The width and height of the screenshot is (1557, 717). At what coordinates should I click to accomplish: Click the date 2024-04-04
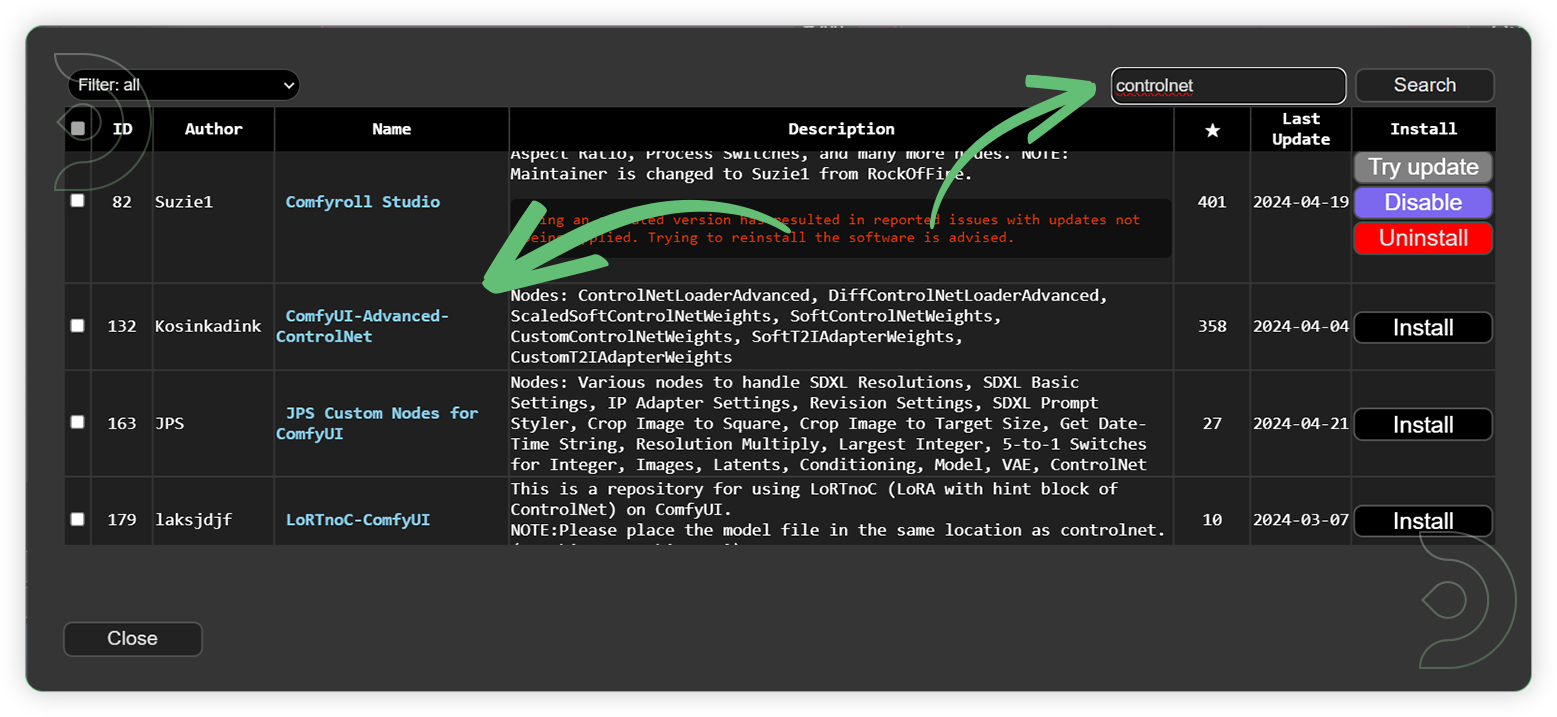pos(1301,326)
